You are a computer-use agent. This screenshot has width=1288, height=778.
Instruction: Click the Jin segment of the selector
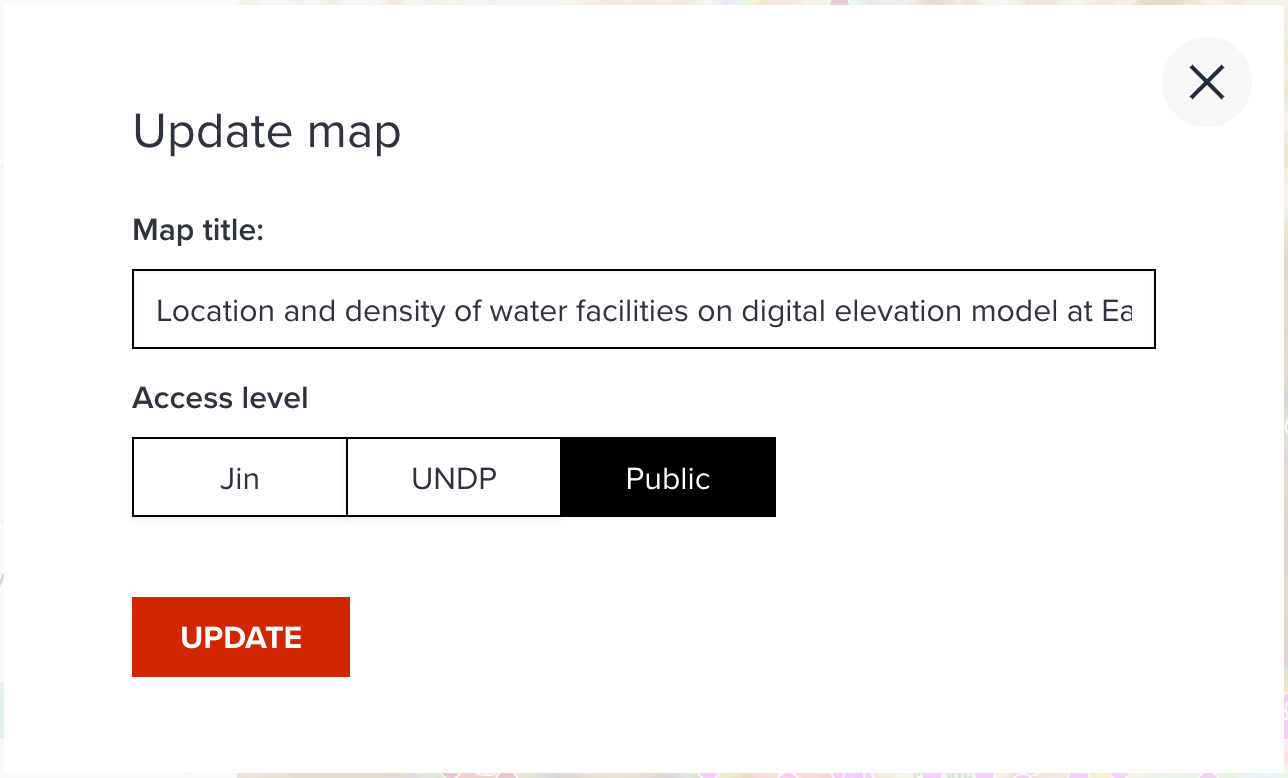pos(239,477)
